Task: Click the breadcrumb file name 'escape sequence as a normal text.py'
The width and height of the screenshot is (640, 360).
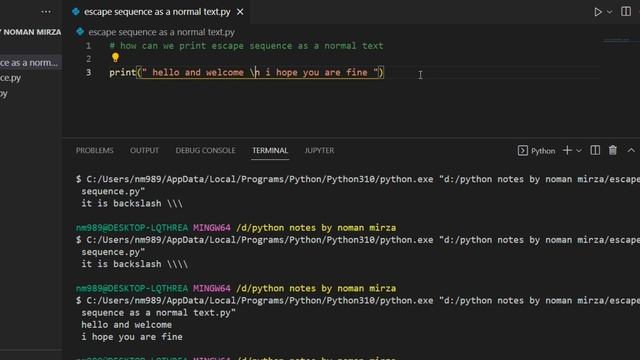Action: coord(162,32)
